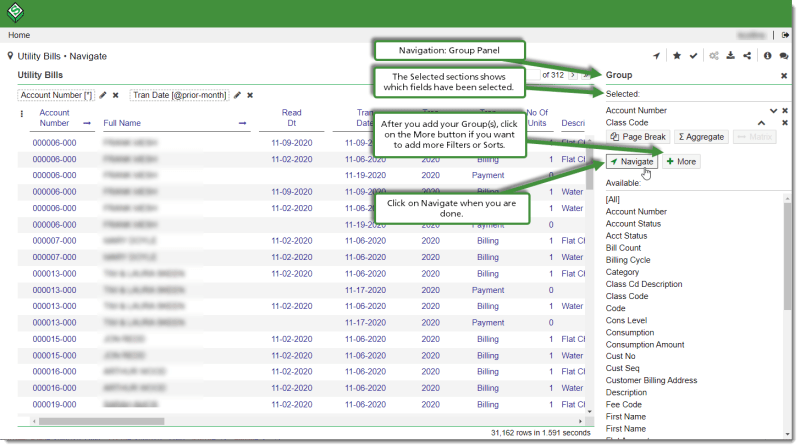This screenshot has height=448, width=800.
Task: Edit the Tran Date filter with pencil icon
Action: pyautogui.click(x=237, y=95)
